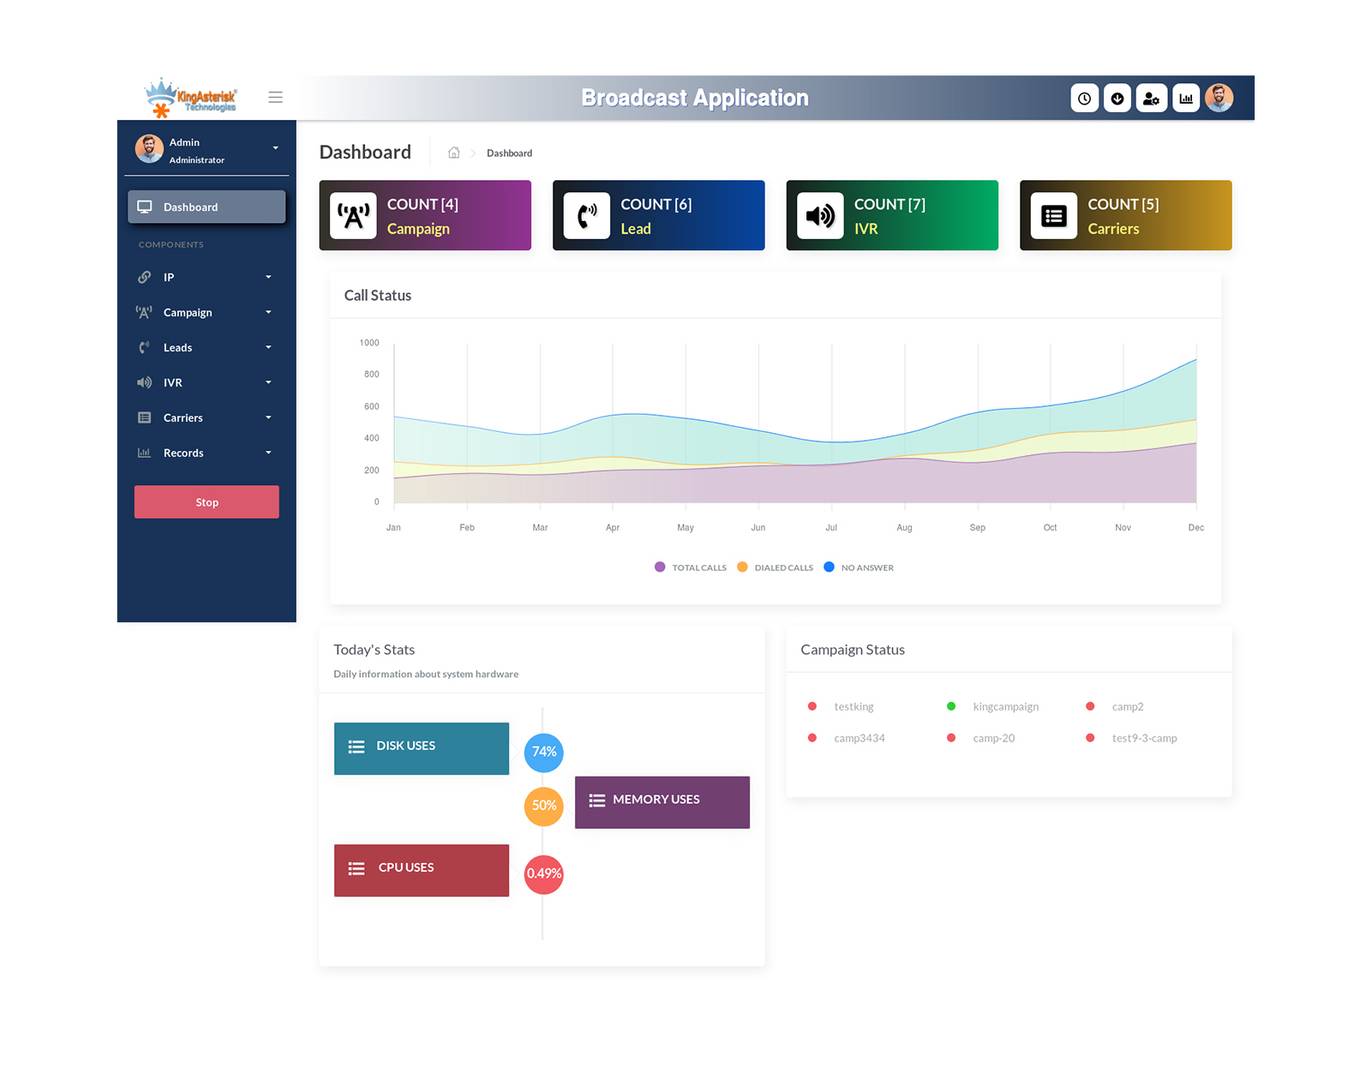Click the Lead count card phone icon

[x=587, y=216]
